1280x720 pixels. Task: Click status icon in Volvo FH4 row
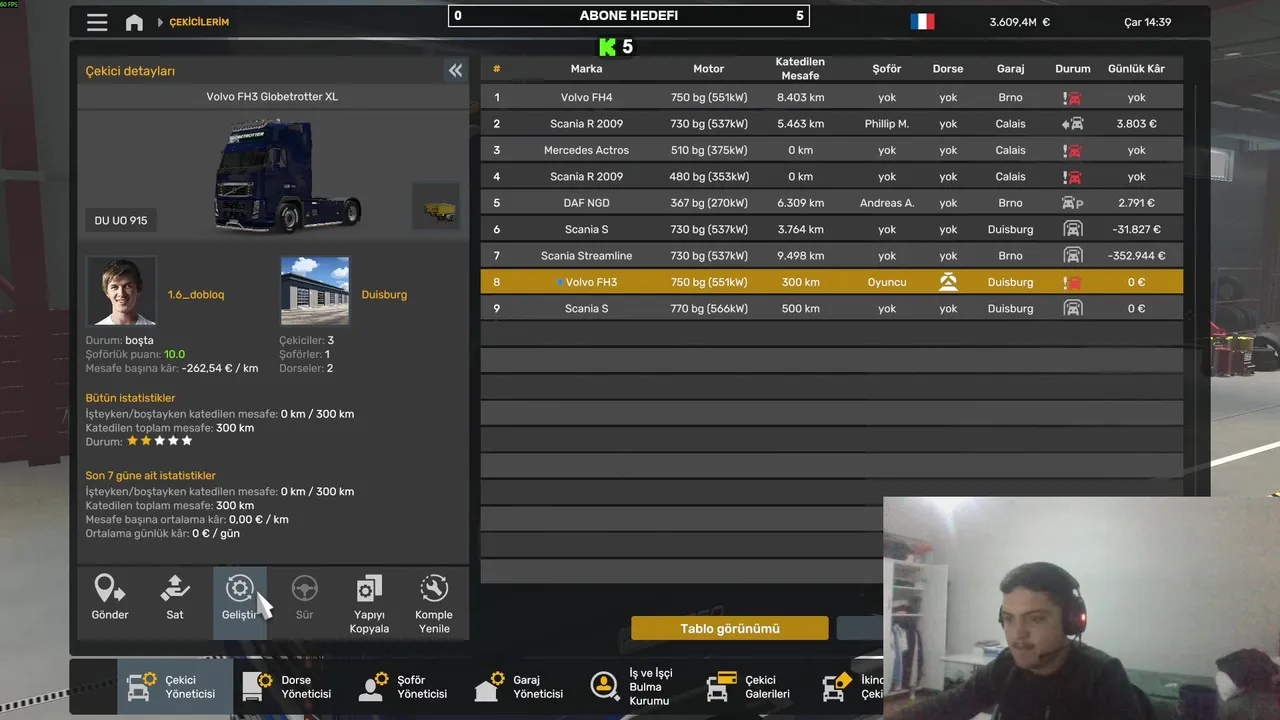click(1073, 98)
